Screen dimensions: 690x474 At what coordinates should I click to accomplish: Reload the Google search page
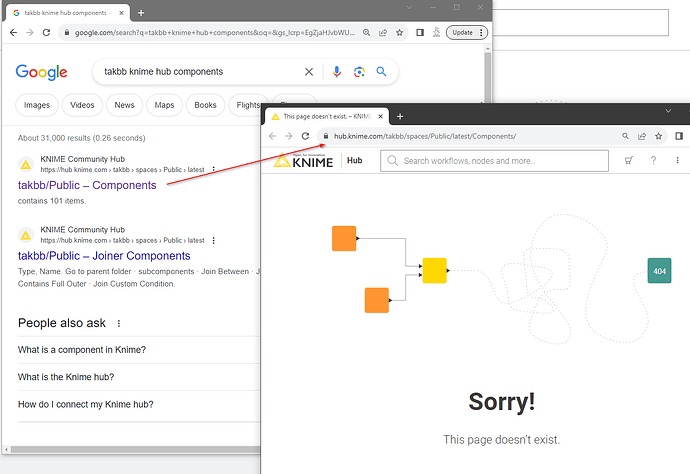click(x=46, y=33)
